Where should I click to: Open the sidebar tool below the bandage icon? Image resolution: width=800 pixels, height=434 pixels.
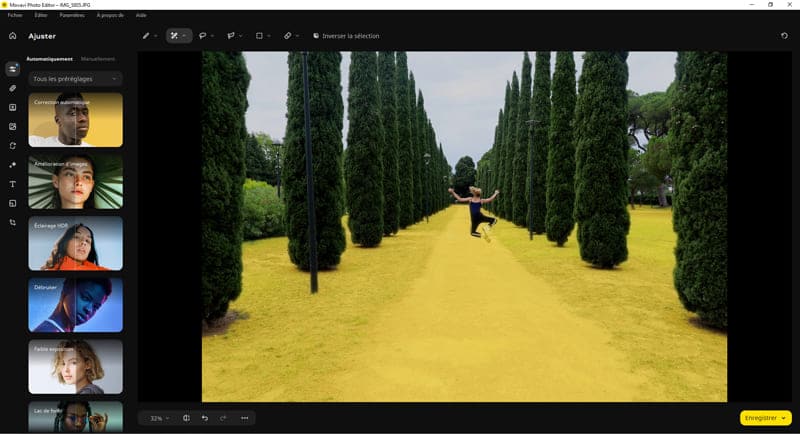13,108
